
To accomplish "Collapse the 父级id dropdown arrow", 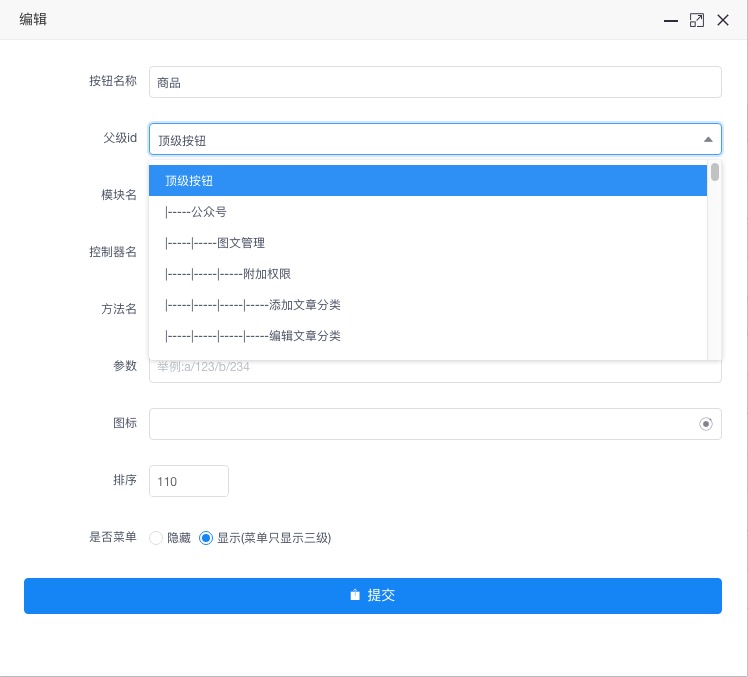I will tap(708, 140).
